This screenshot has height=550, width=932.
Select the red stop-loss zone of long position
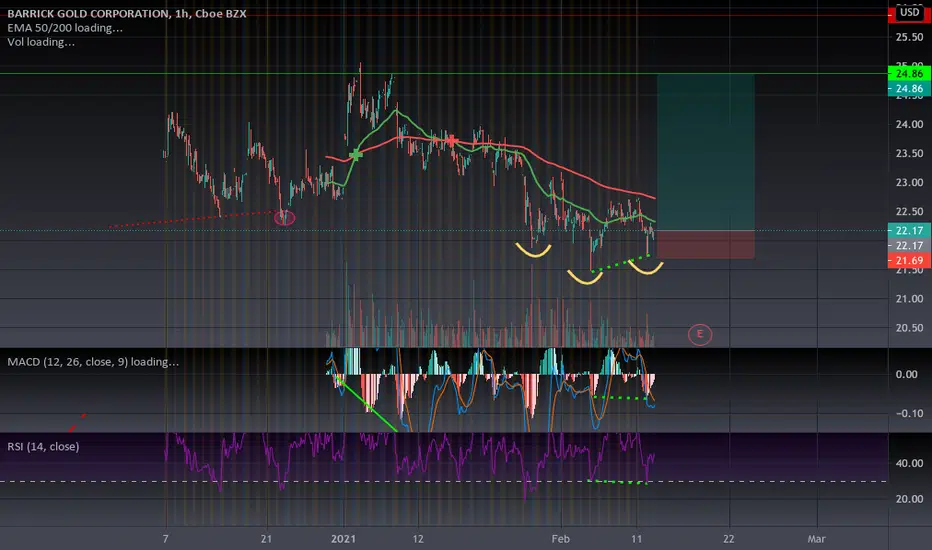pyautogui.click(x=706, y=244)
